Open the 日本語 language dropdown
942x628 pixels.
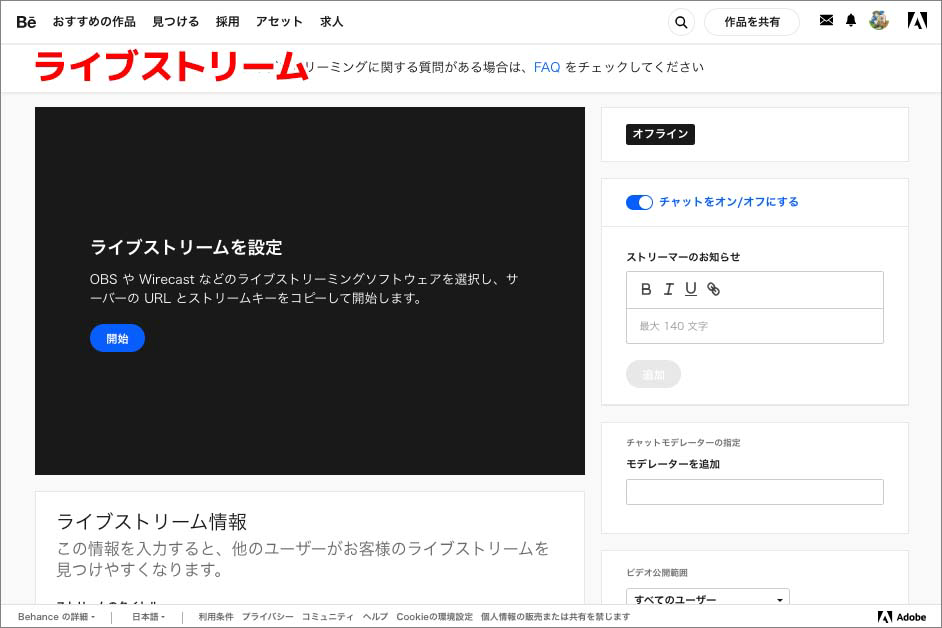(x=148, y=617)
